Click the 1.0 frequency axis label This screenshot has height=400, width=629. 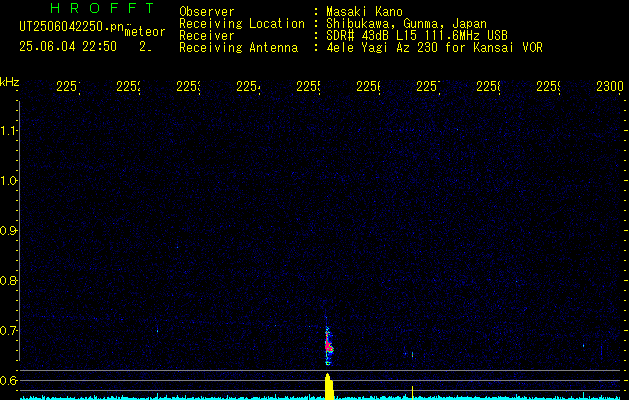[x=7, y=181]
